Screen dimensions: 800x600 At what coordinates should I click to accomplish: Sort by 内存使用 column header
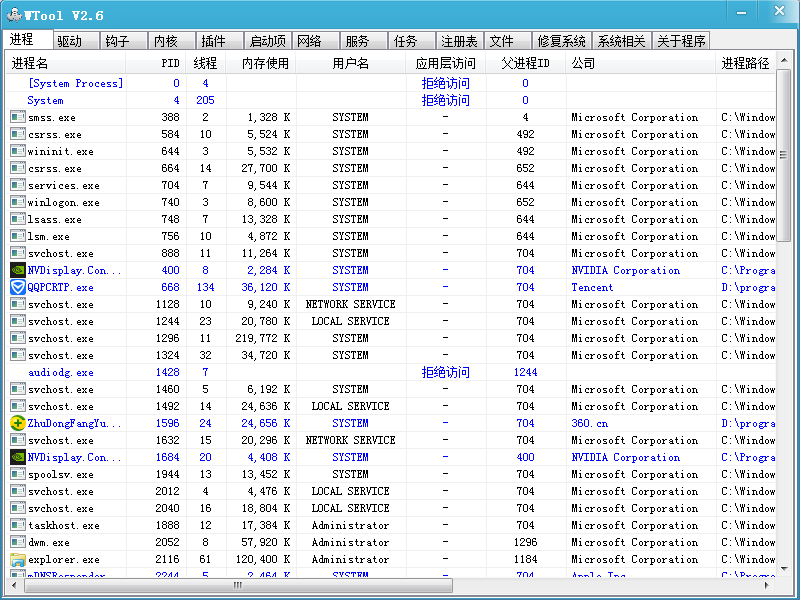click(261, 64)
